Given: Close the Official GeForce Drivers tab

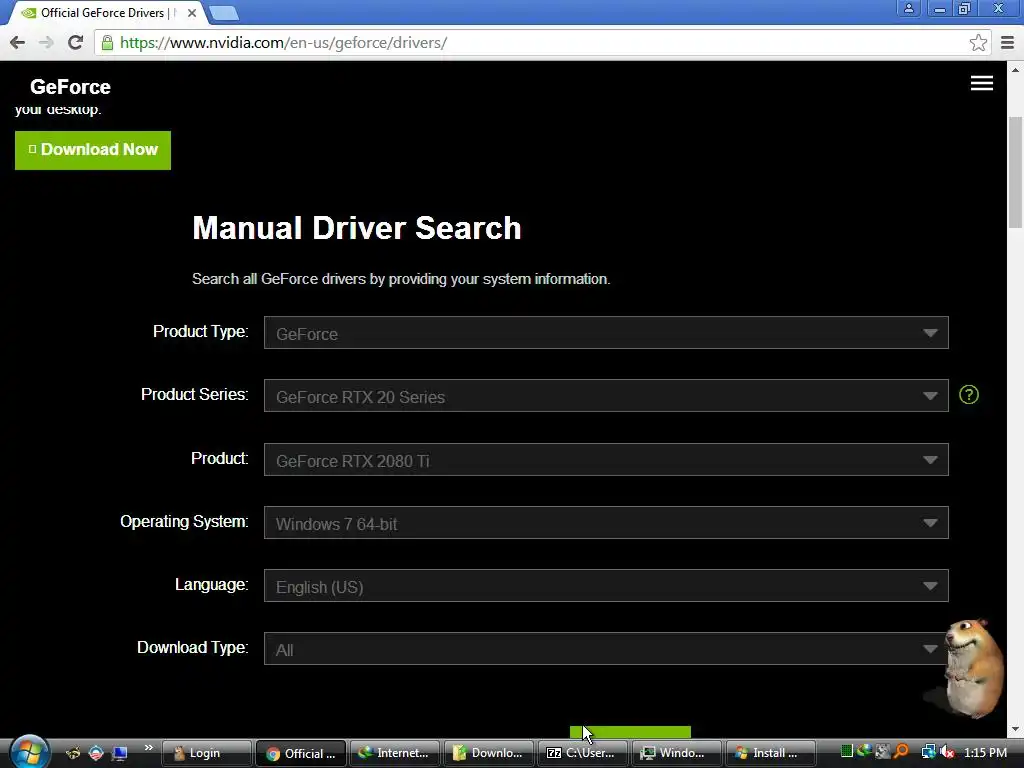Looking at the screenshot, I should click(192, 13).
